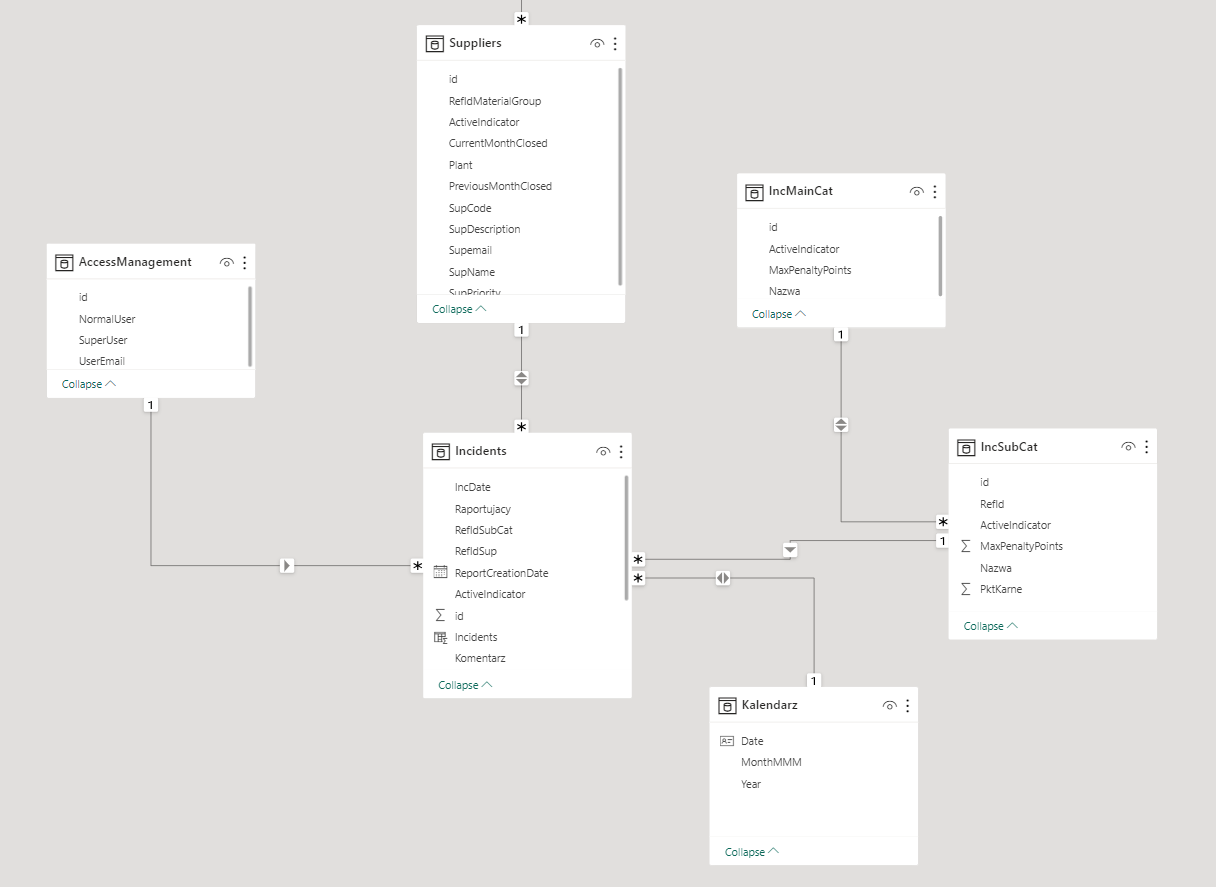This screenshot has height=887, width=1216.
Task: Select RefId field in IncSubCat
Action: tap(992, 504)
